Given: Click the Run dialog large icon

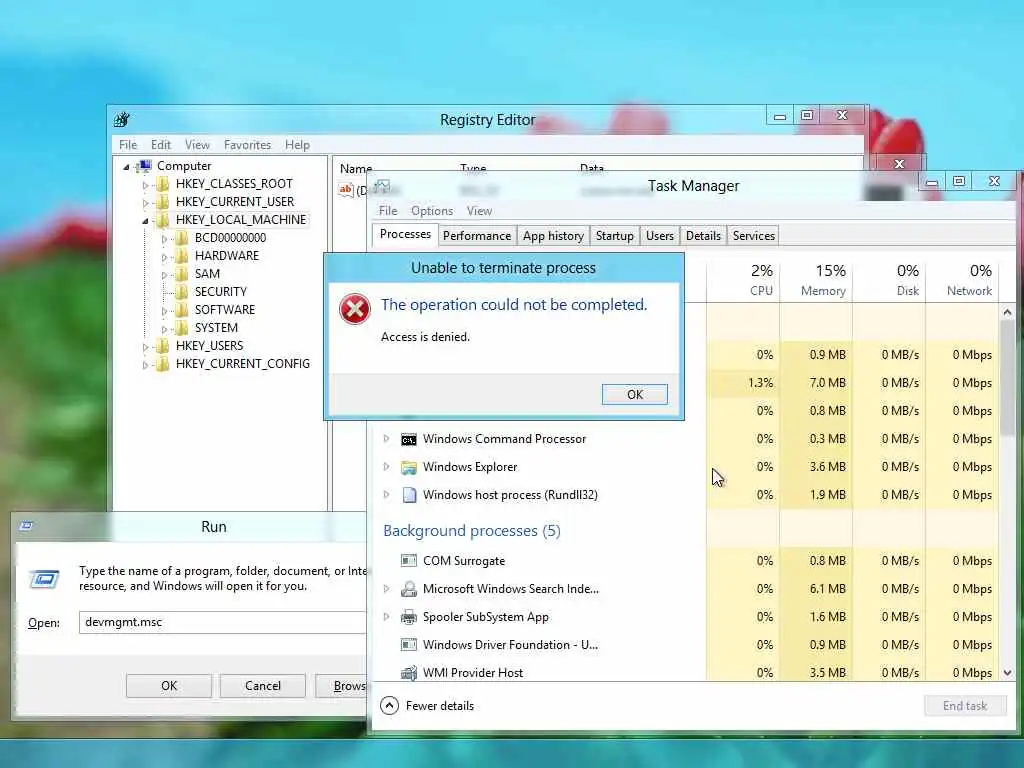Looking at the screenshot, I should (x=44, y=579).
